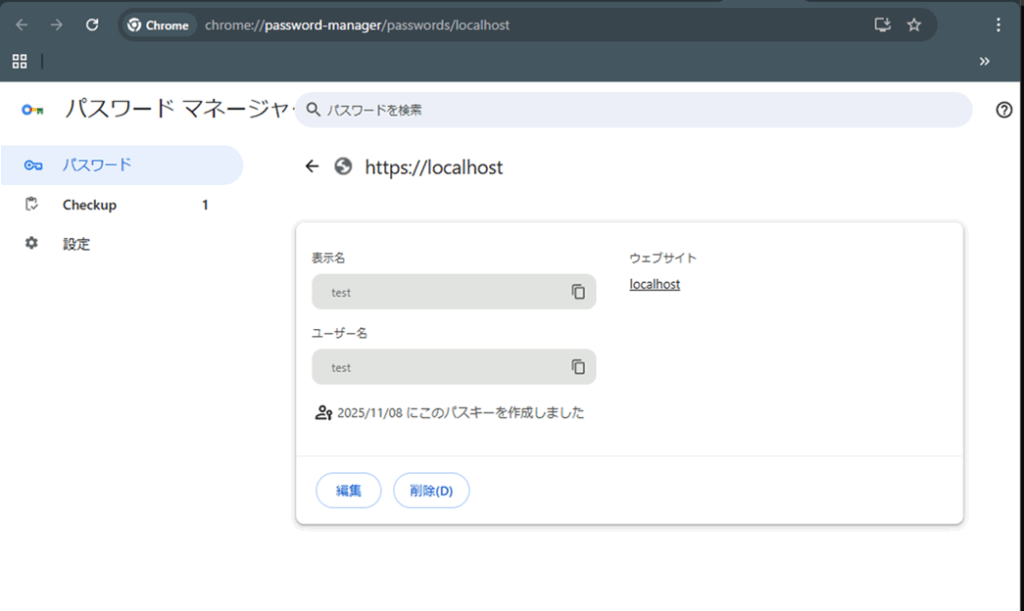Click the 編集 button
This screenshot has width=1024, height=611.
348,490
